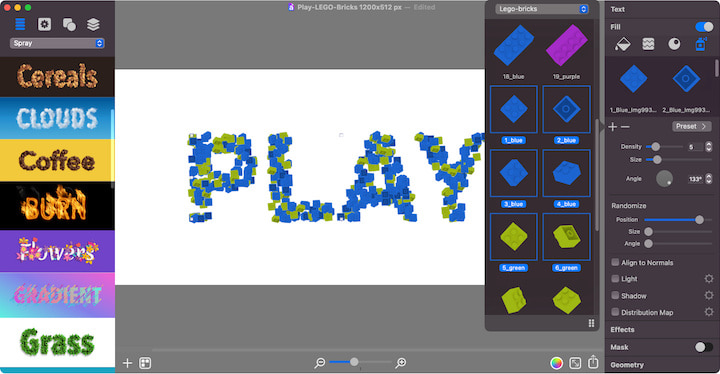This screenshot has width=720, height=374.
Task: Enable the Light checkbox
Action: point(615,278)
